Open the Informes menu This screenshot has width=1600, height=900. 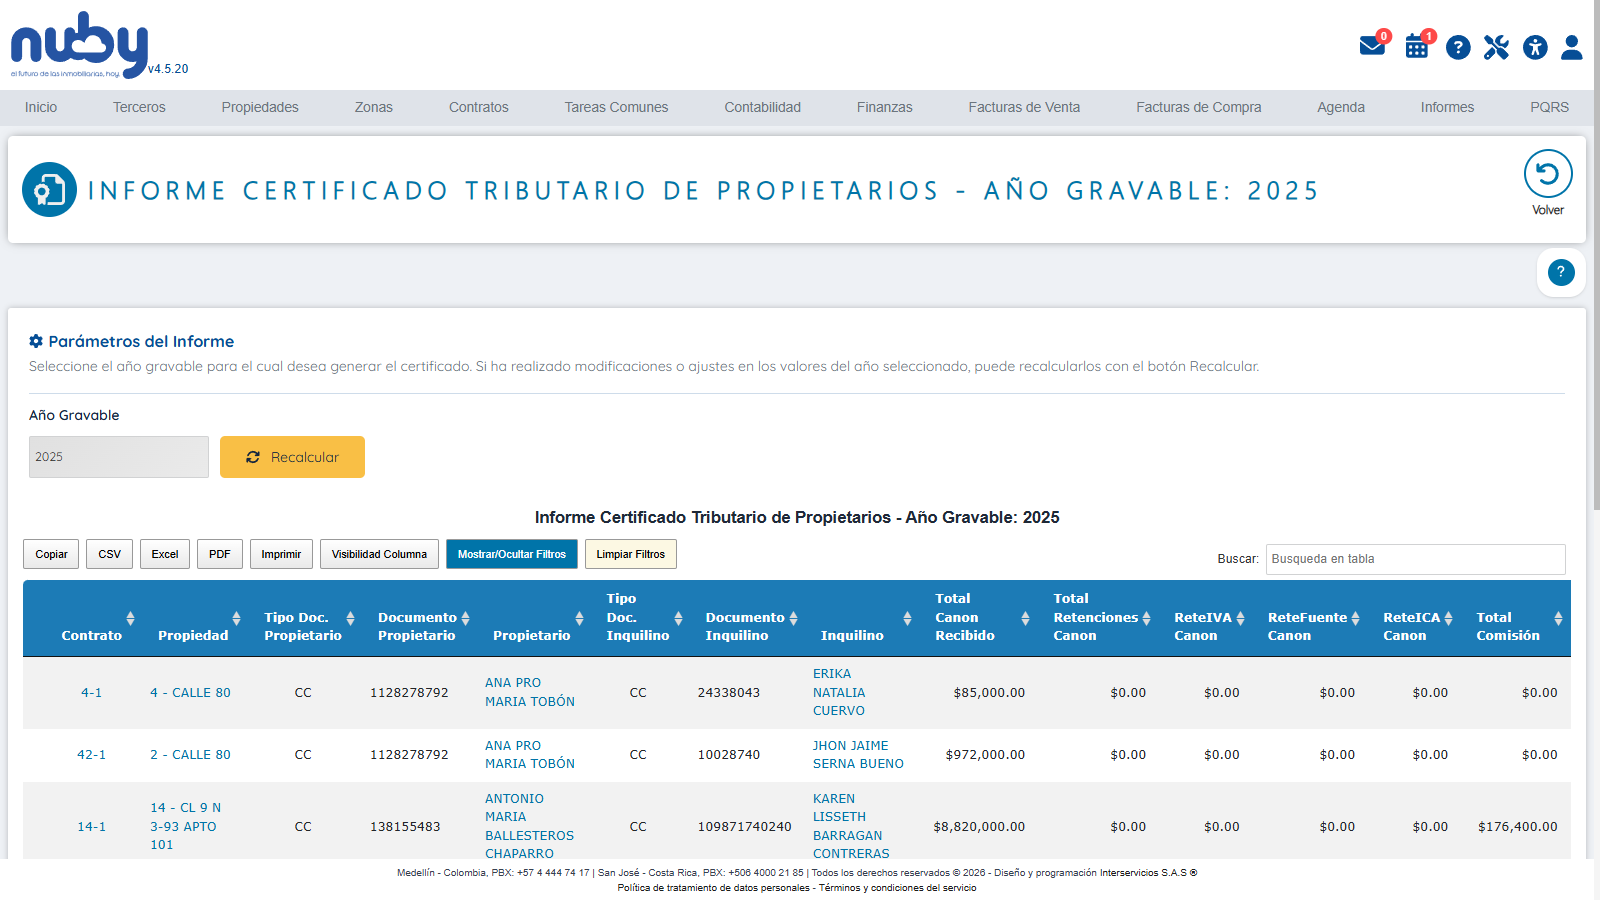point(1447,107)
